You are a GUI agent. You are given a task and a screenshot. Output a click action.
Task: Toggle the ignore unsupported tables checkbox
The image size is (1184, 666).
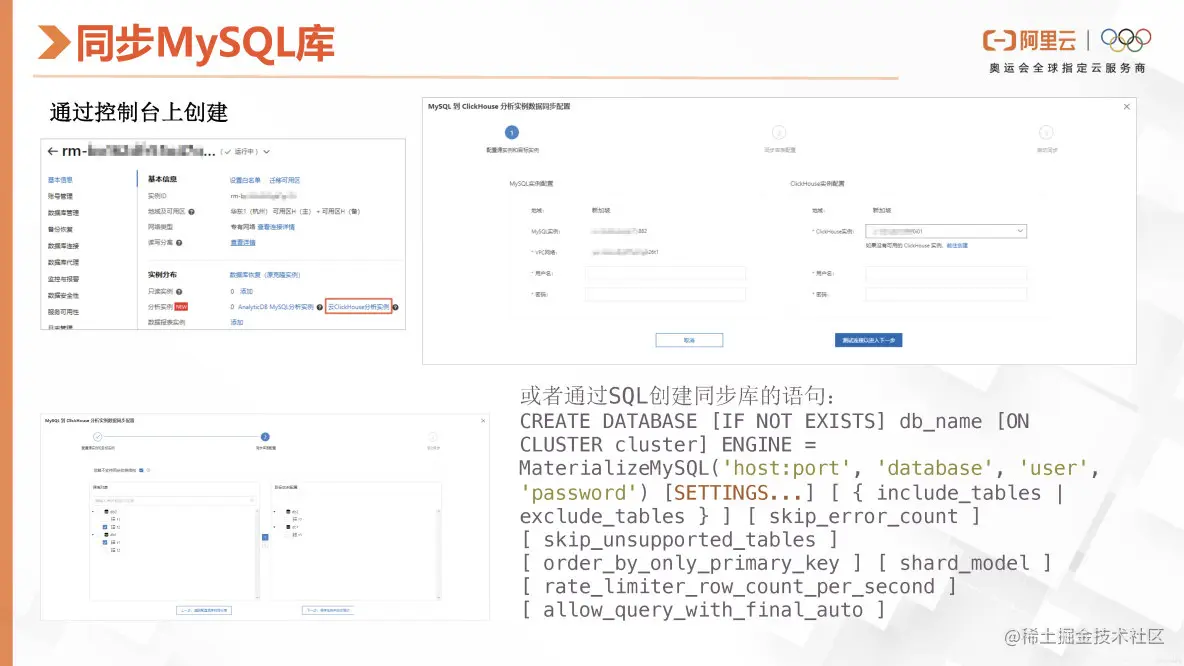(x=141, y=470)
